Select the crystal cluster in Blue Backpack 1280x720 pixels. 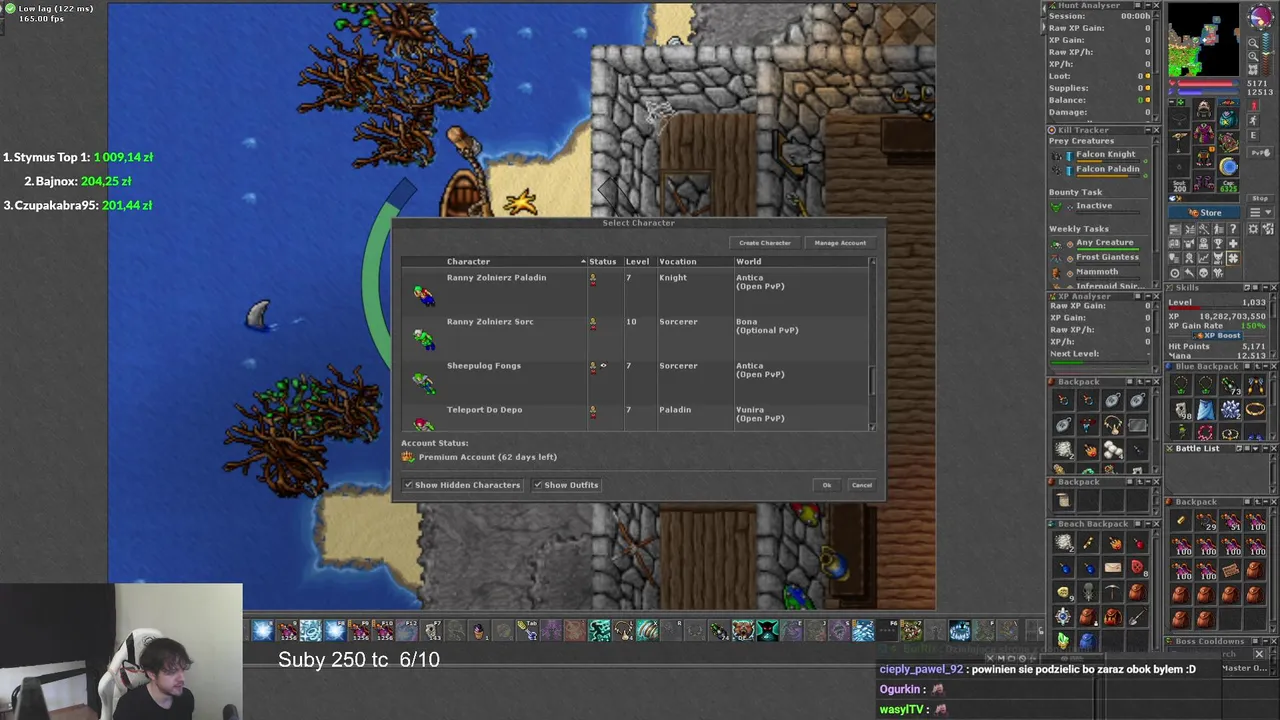click(x=1230, y=410)
